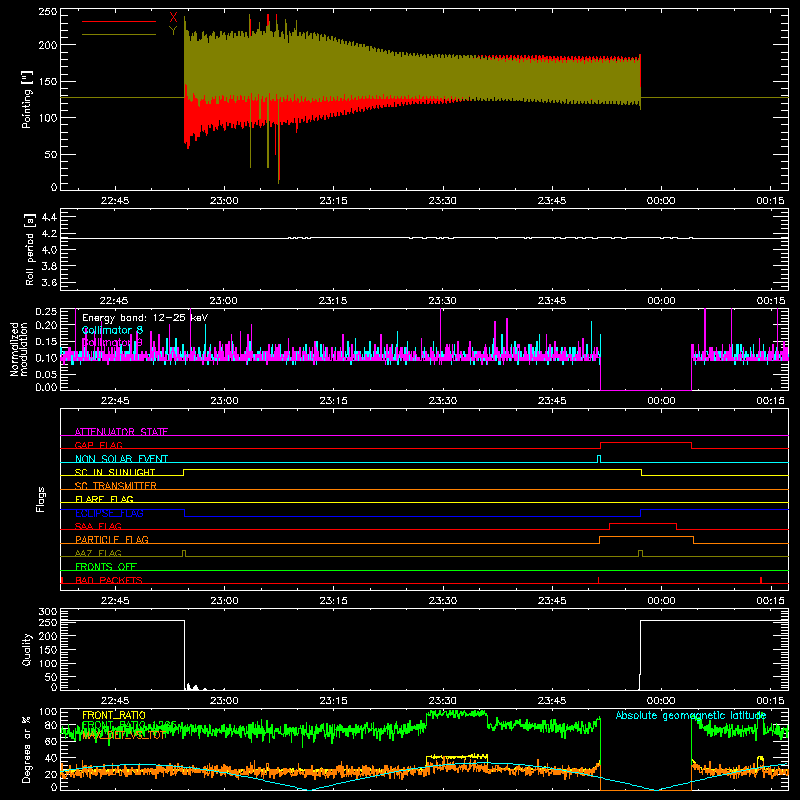Click the 'Quality' vertical axis title
The height and width of the screenshot is (800, 800).
tap(27, 649)
